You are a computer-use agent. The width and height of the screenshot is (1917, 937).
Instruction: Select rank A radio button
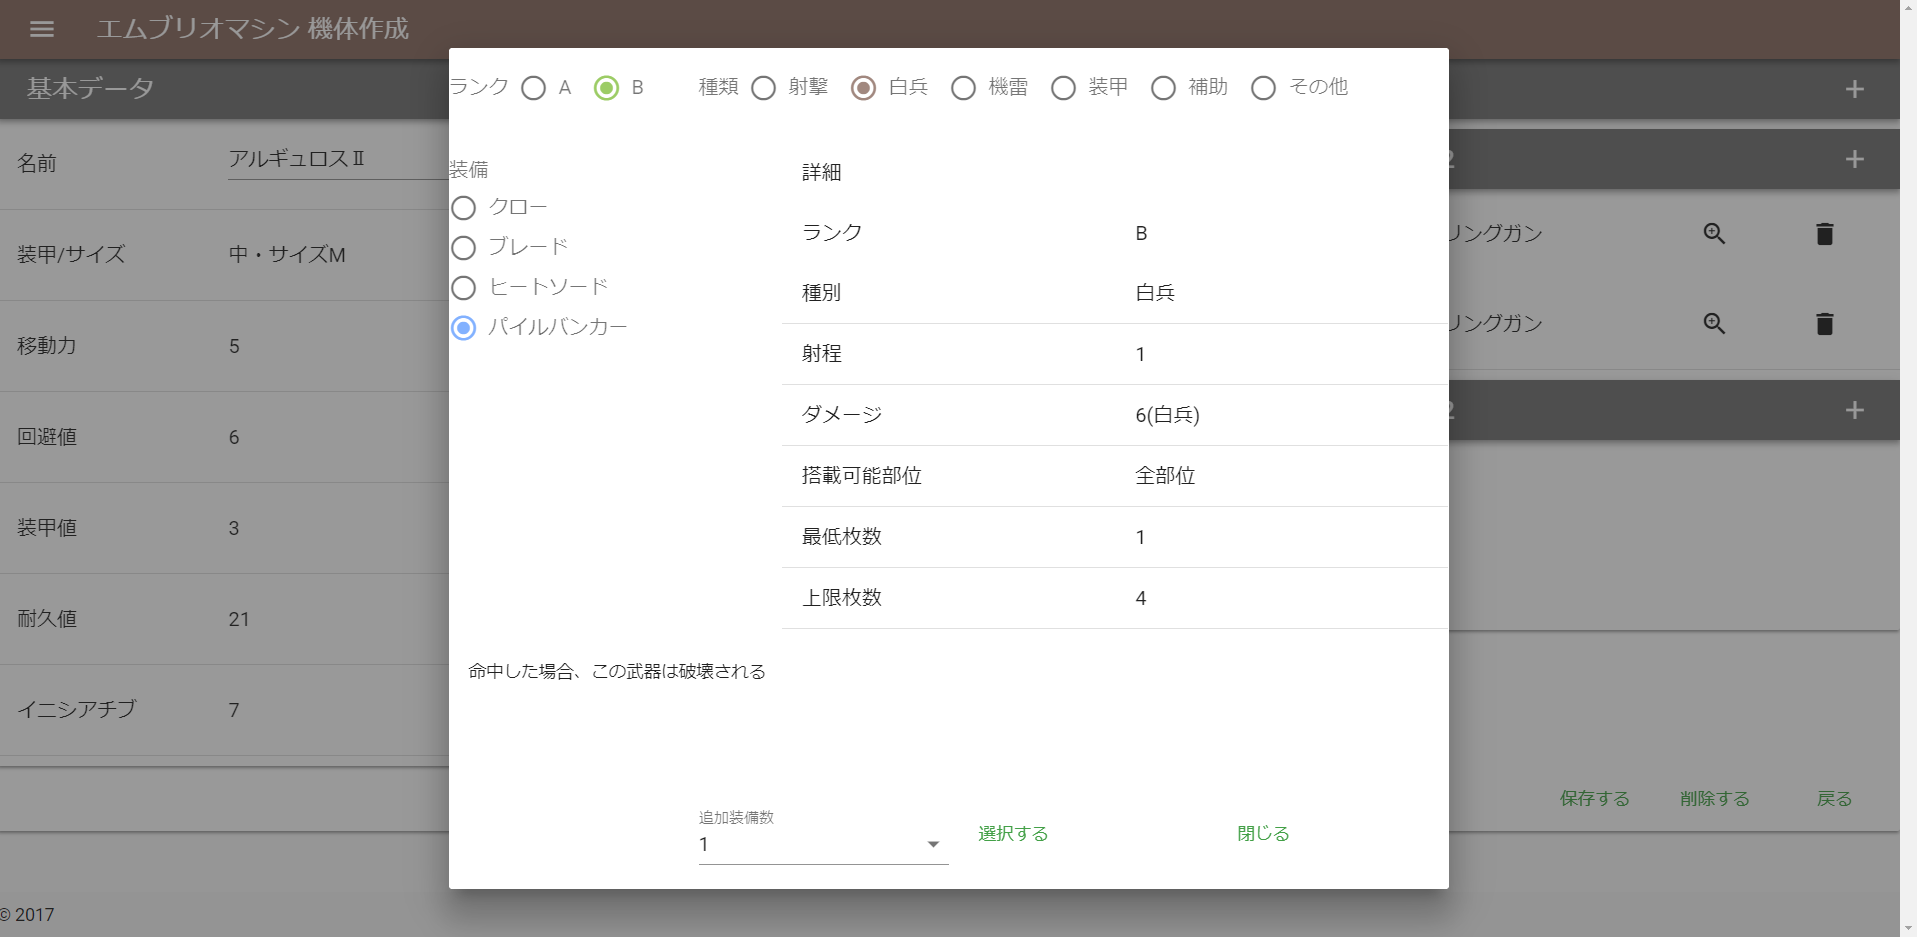click(x=534, y=88)
